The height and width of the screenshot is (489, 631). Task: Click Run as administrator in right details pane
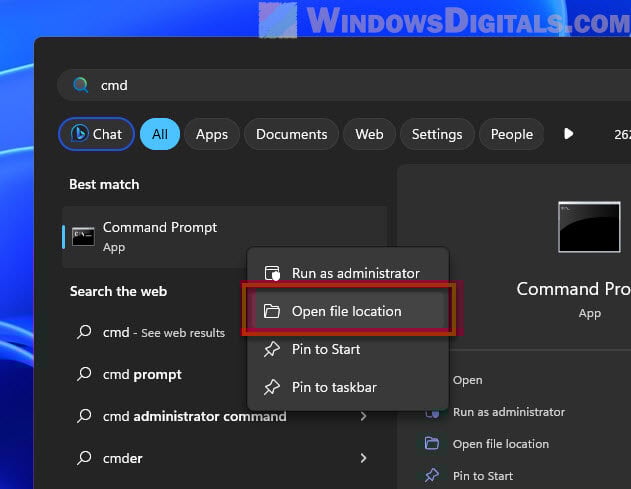click(x=509, y=412)
